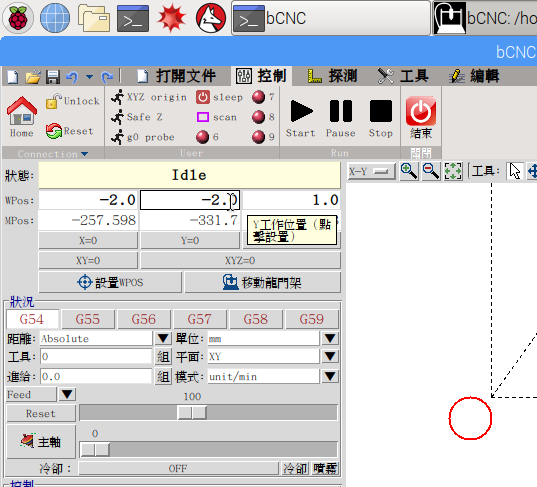This screenshot has height=487, width=537.
Task: Click user button 6
Action: tap(207, 137)
